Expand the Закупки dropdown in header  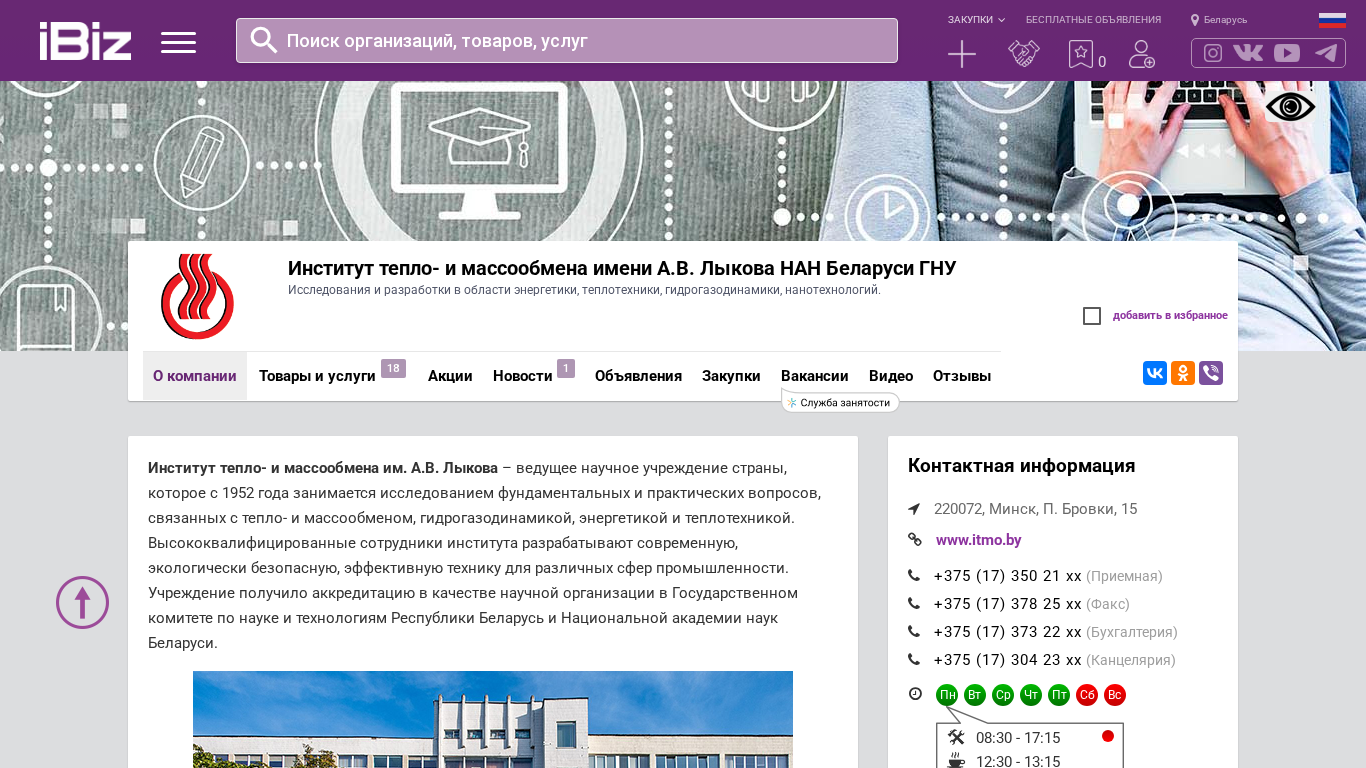(x=976, y=20)
